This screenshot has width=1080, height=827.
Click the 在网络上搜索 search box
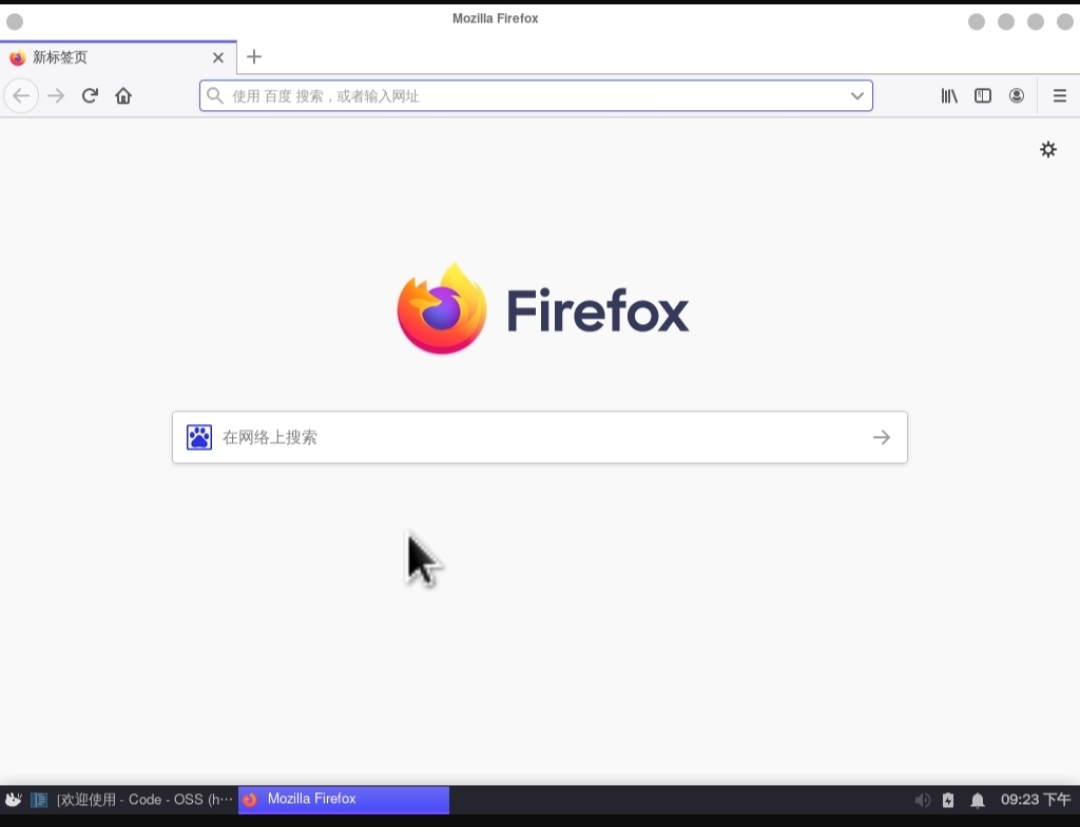540,437
